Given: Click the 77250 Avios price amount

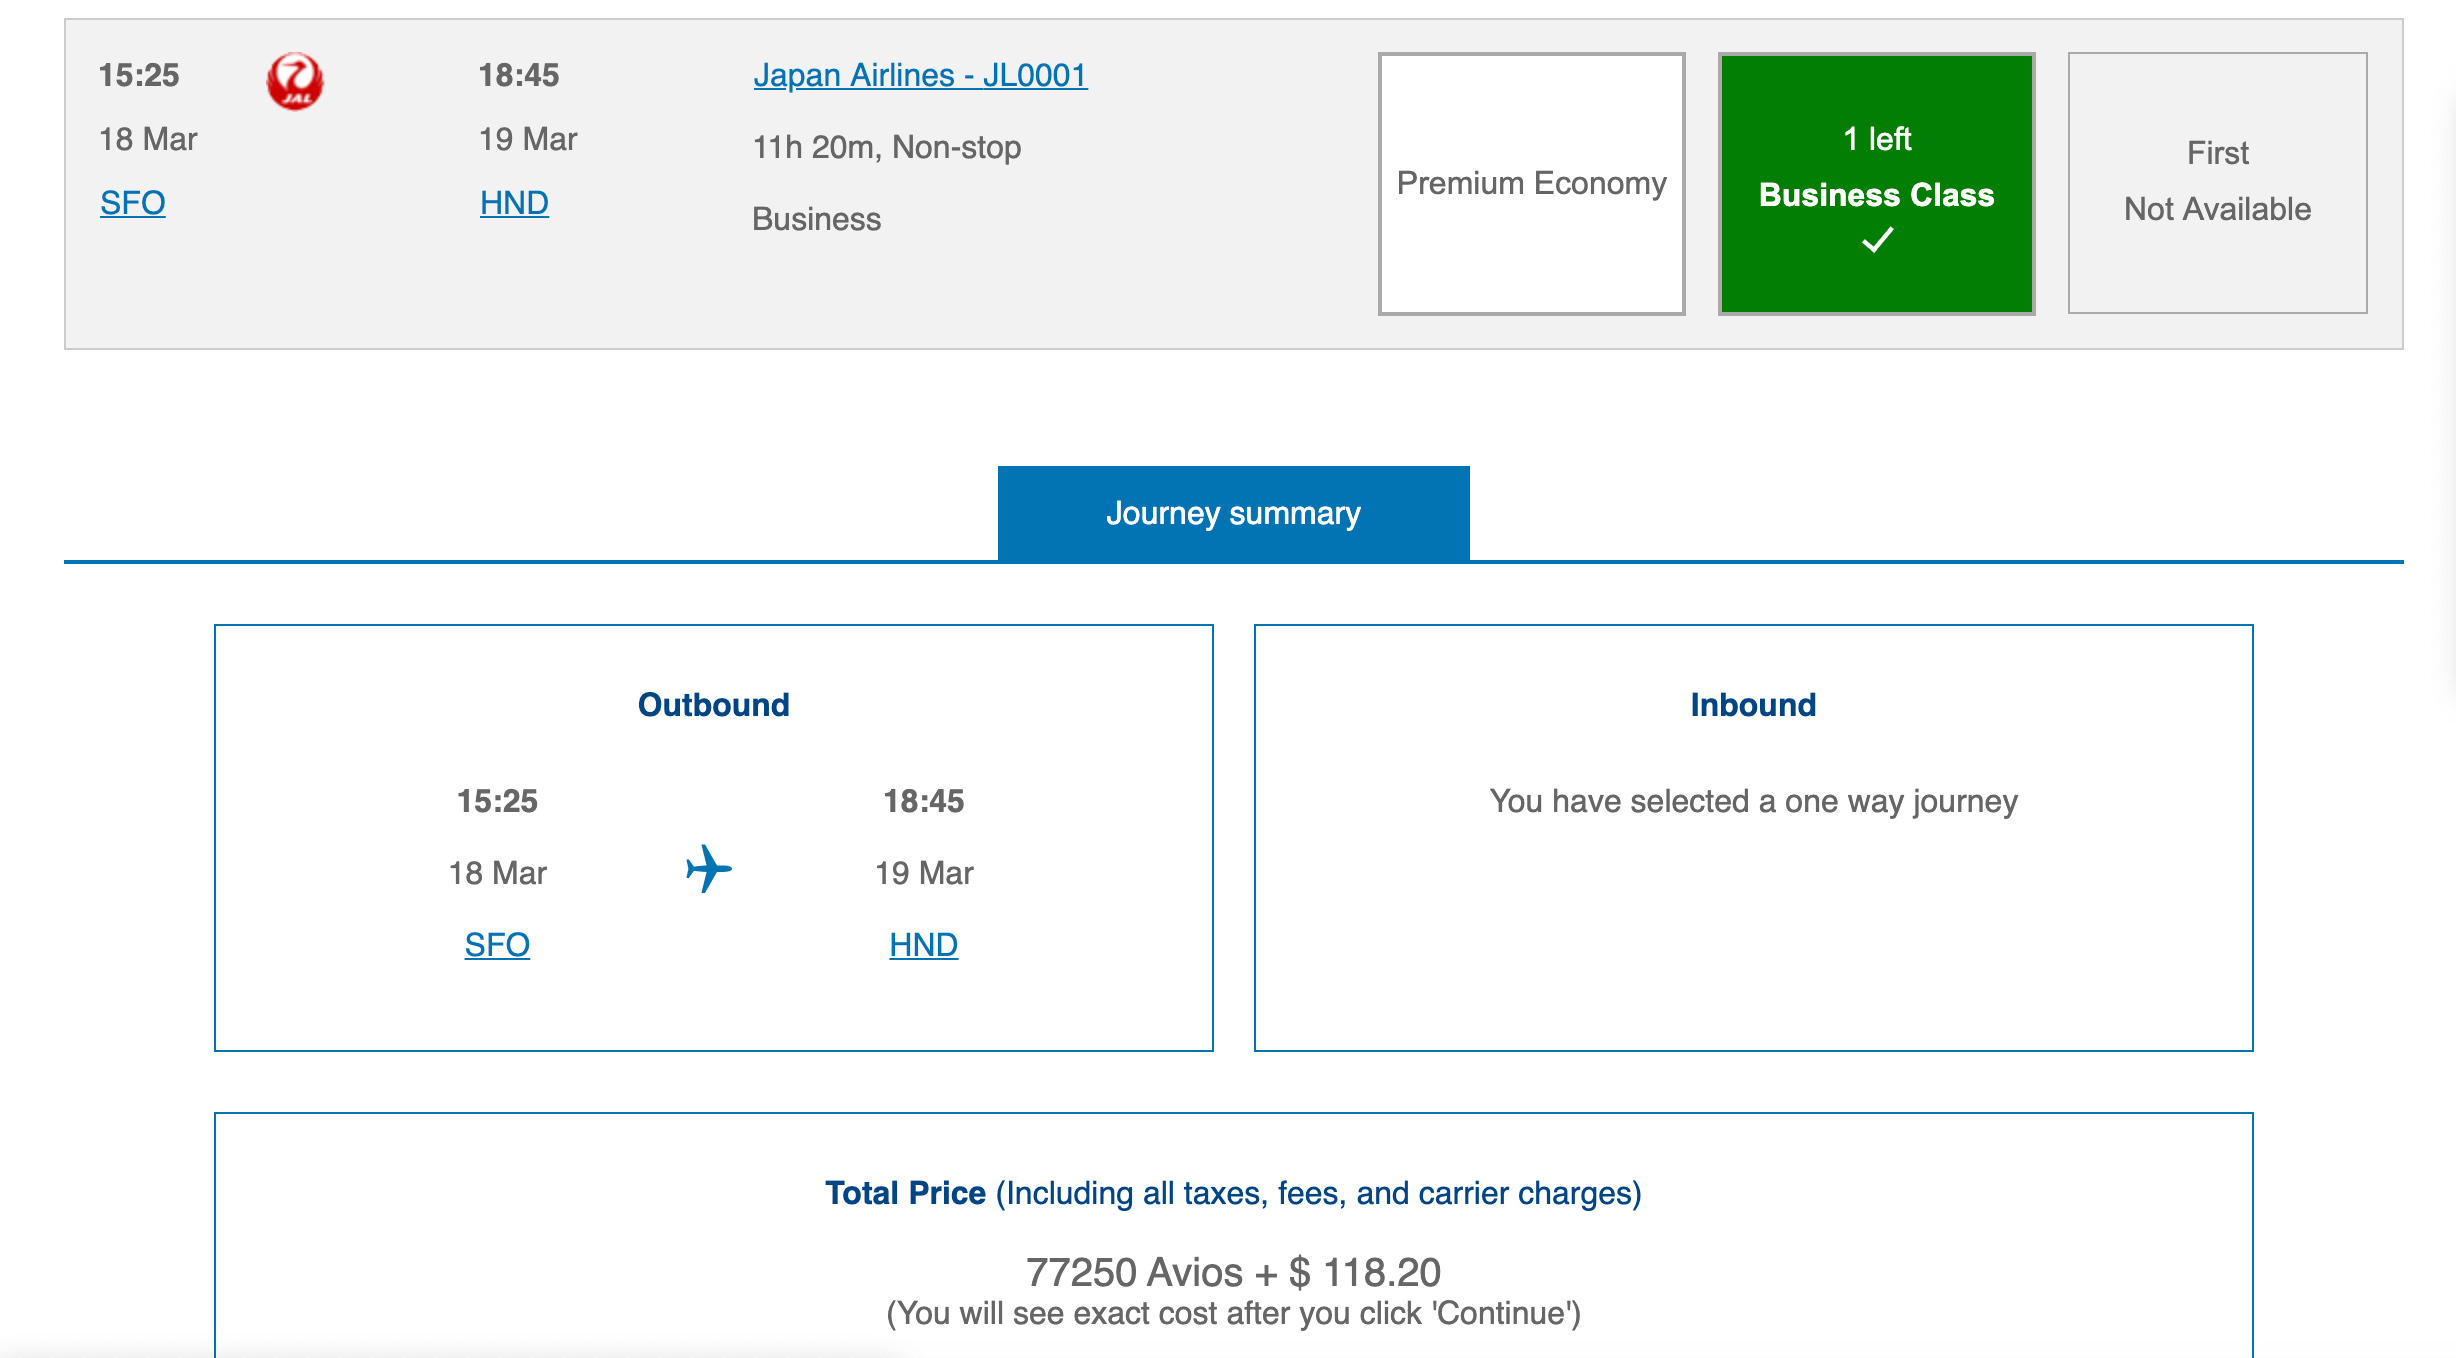Looking at the screenshot, I should coord(1233,1272).
